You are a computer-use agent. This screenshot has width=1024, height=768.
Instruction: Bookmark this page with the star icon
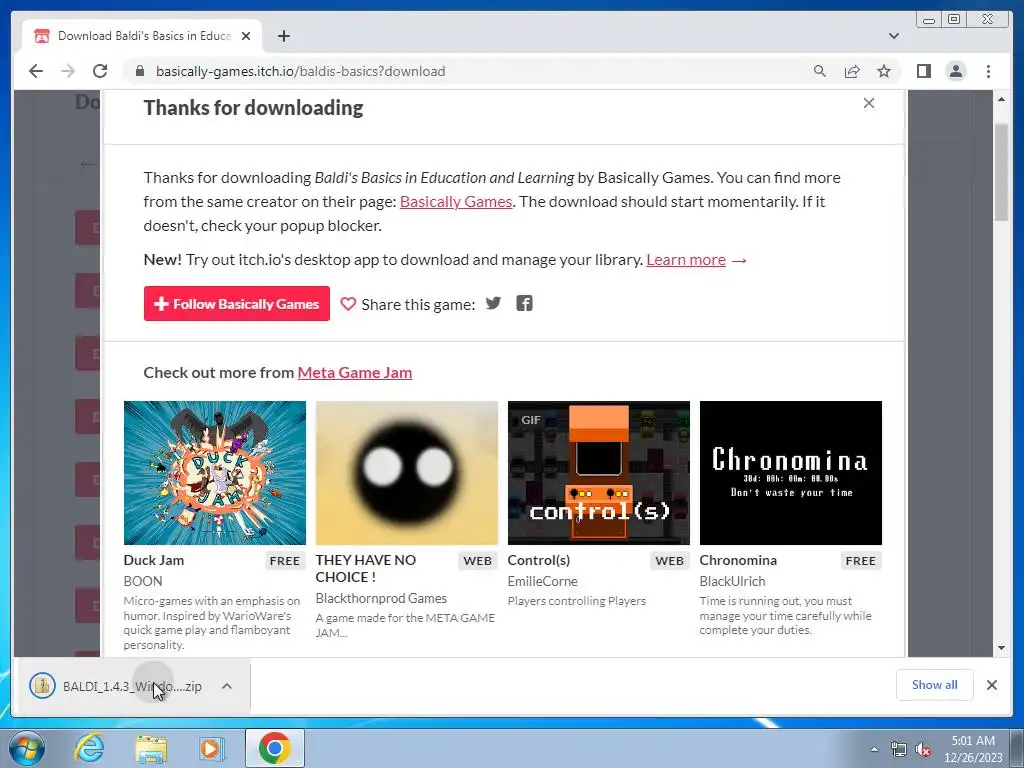[884, 71]
